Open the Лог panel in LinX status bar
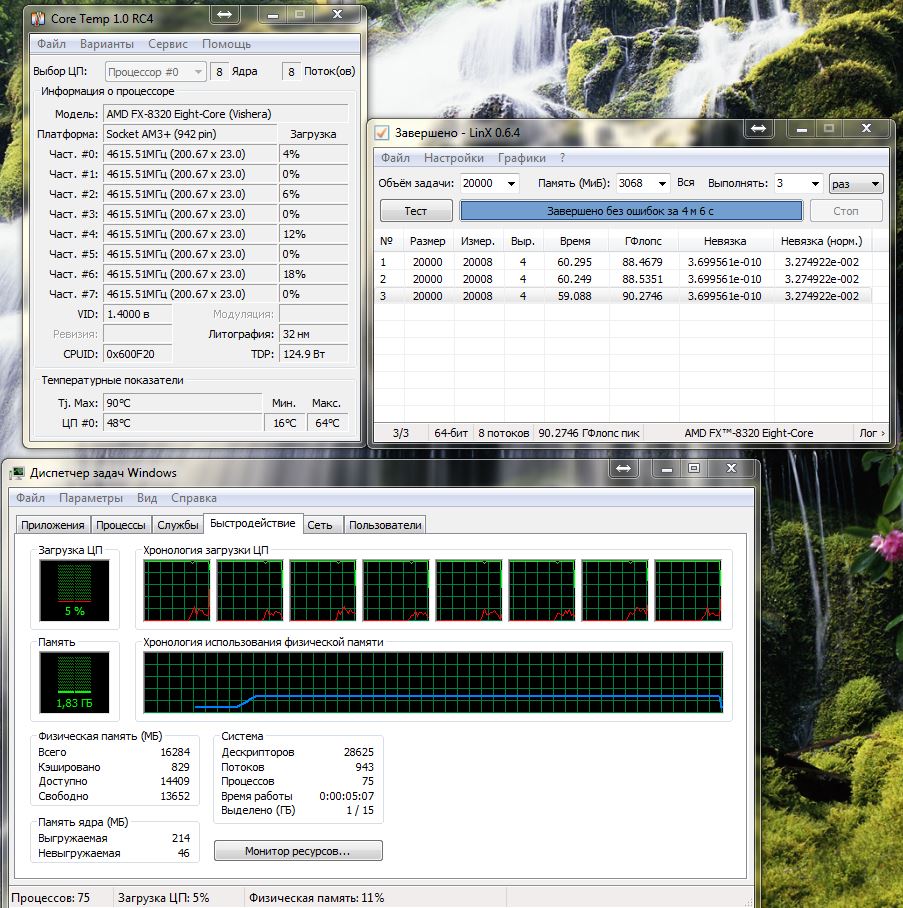 point(871,433)
